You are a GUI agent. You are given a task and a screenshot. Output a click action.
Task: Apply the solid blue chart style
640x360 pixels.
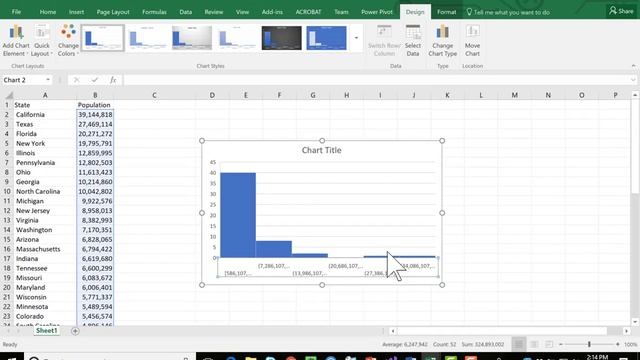pos(326,38)
